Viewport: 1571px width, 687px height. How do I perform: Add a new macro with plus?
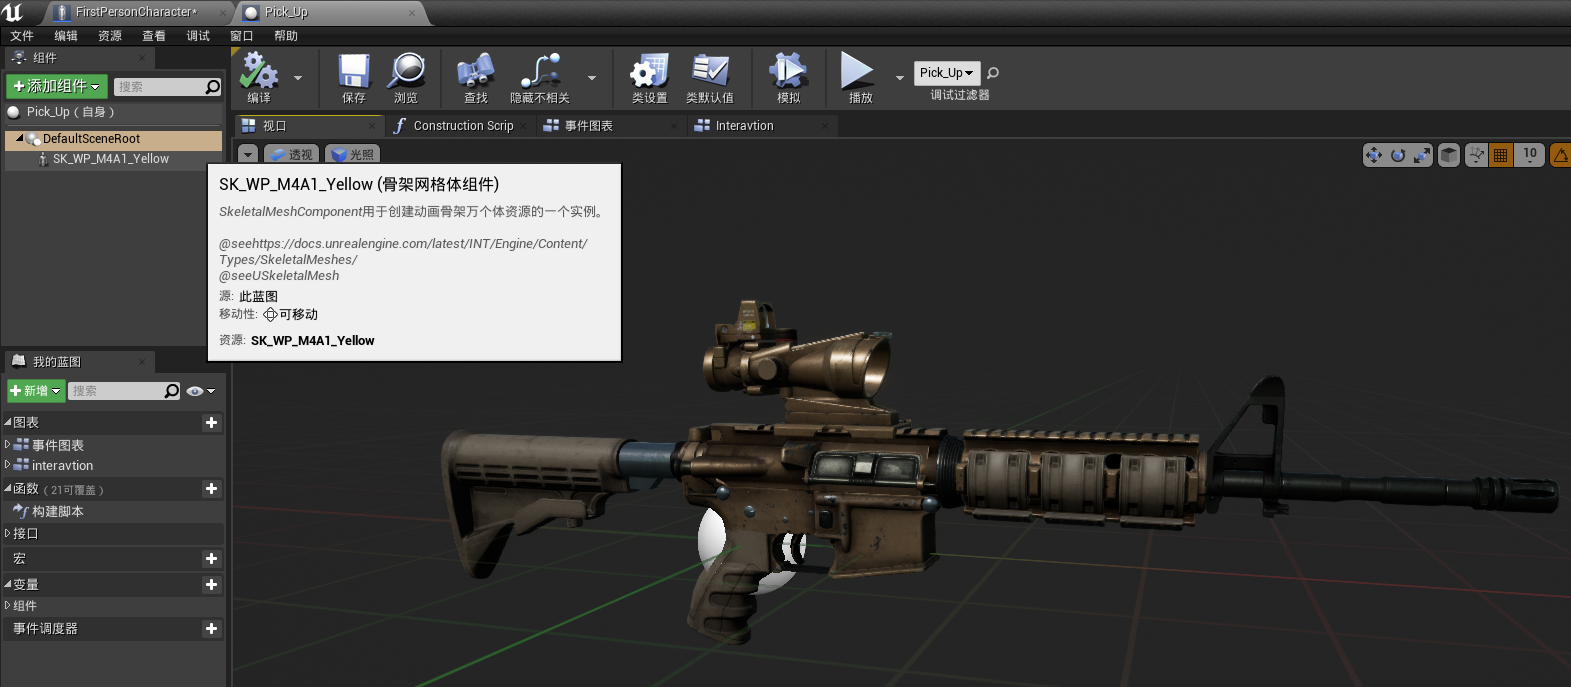[x=211, y=559]
